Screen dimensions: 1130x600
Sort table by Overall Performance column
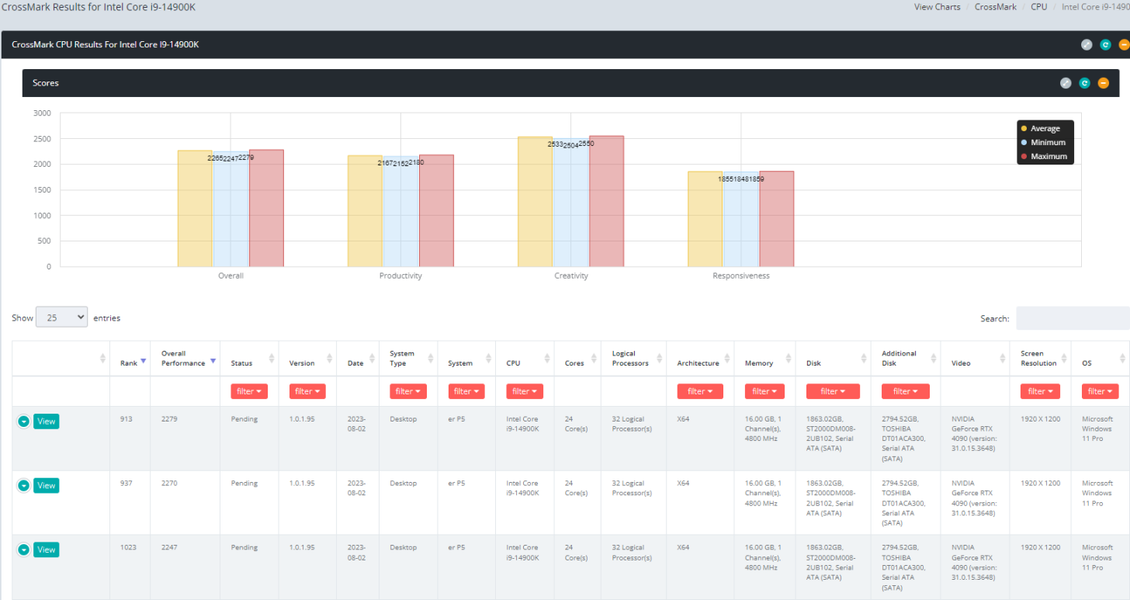(x=185, y=359)
